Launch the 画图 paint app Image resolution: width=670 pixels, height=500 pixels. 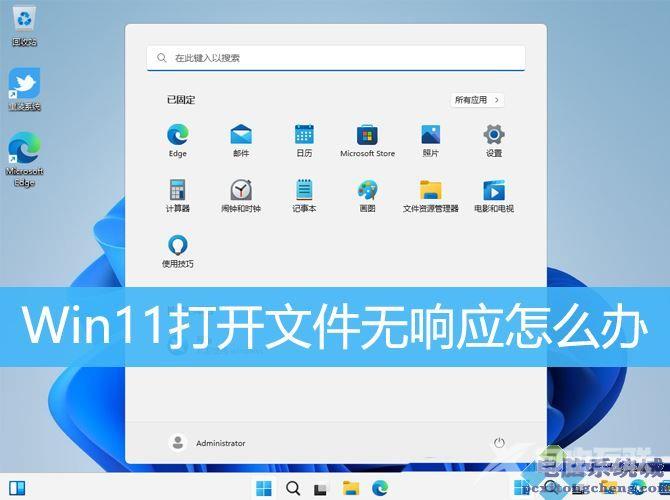click(367, 196)
